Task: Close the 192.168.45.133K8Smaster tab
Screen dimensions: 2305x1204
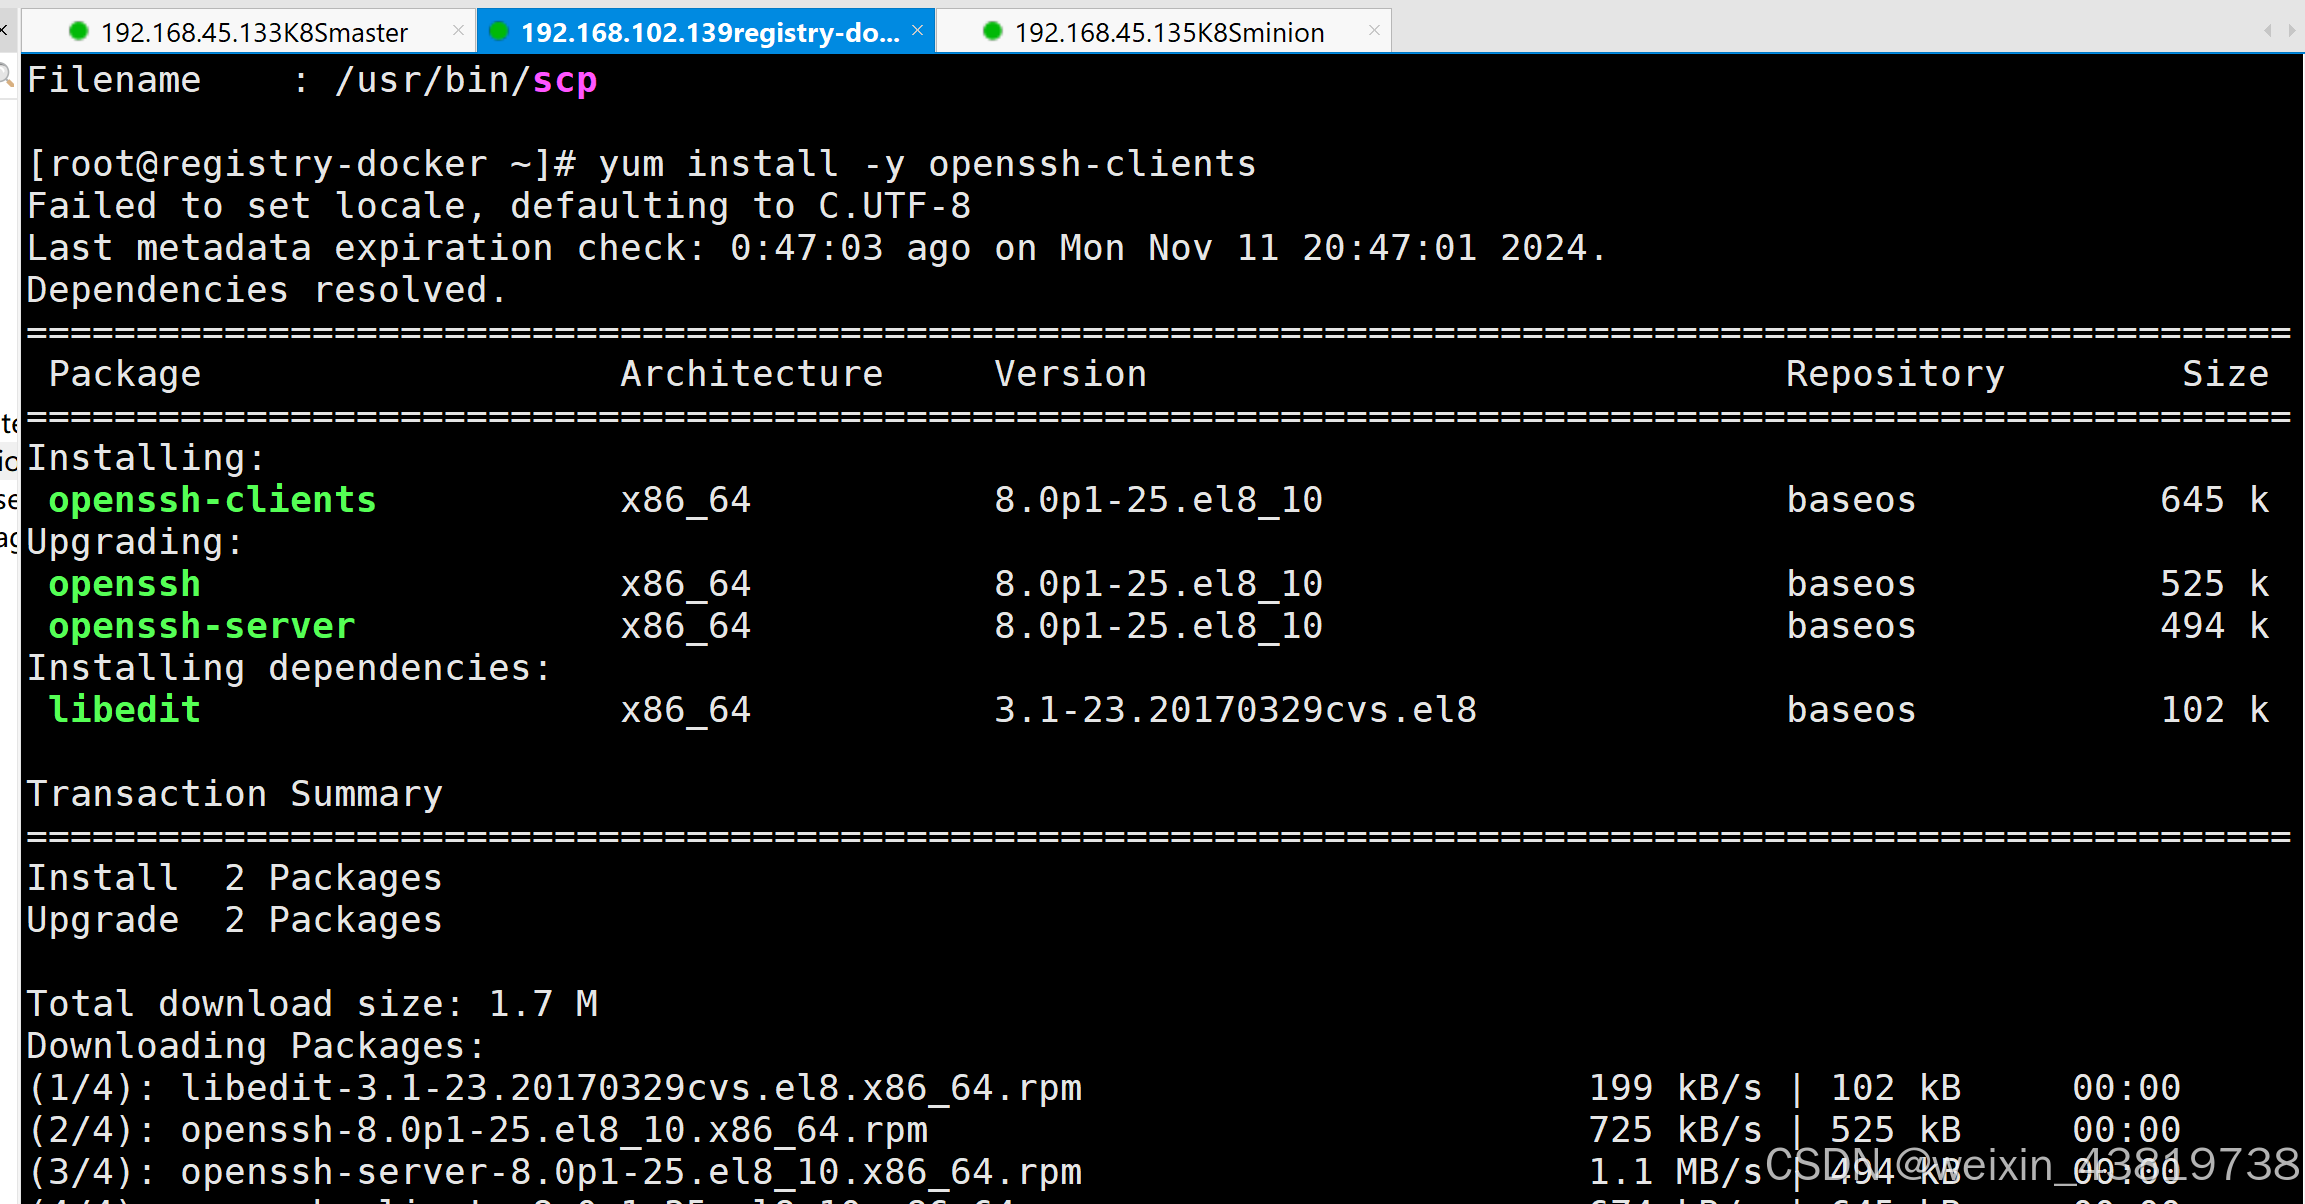Action: [458, 30]
